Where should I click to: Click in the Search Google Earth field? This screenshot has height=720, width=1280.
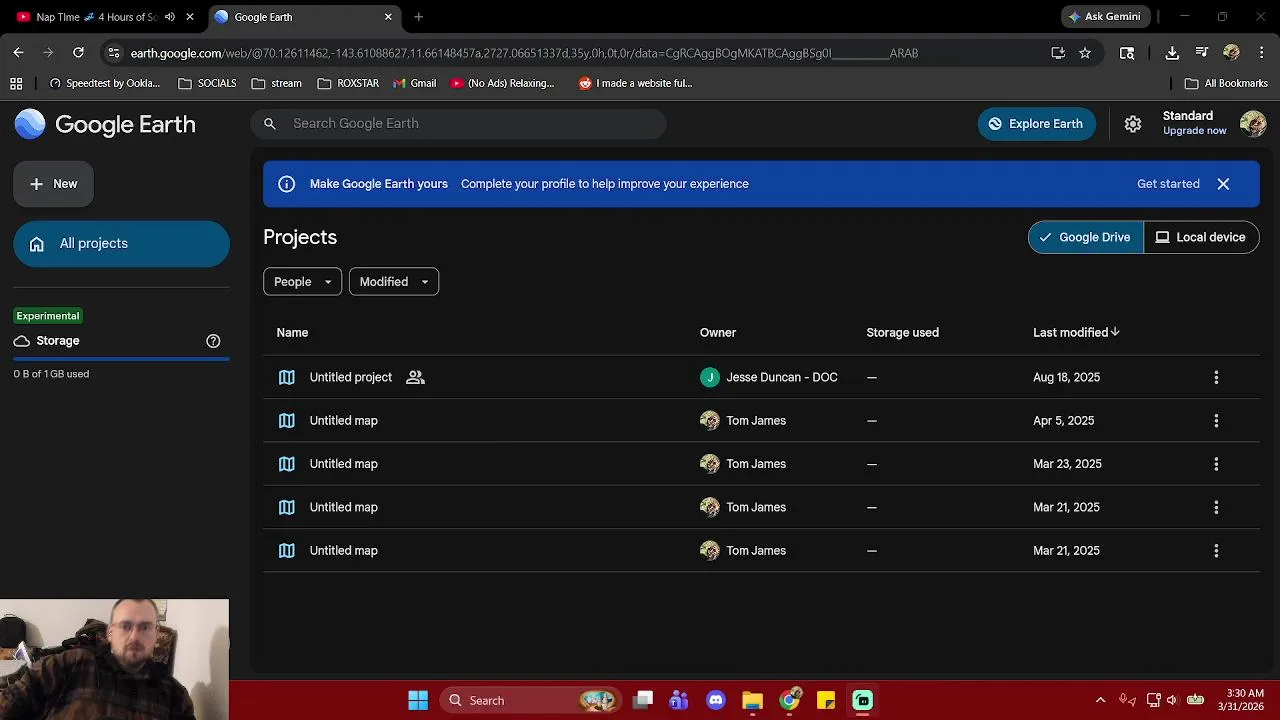pyautogui.click(x=458, y=124)
